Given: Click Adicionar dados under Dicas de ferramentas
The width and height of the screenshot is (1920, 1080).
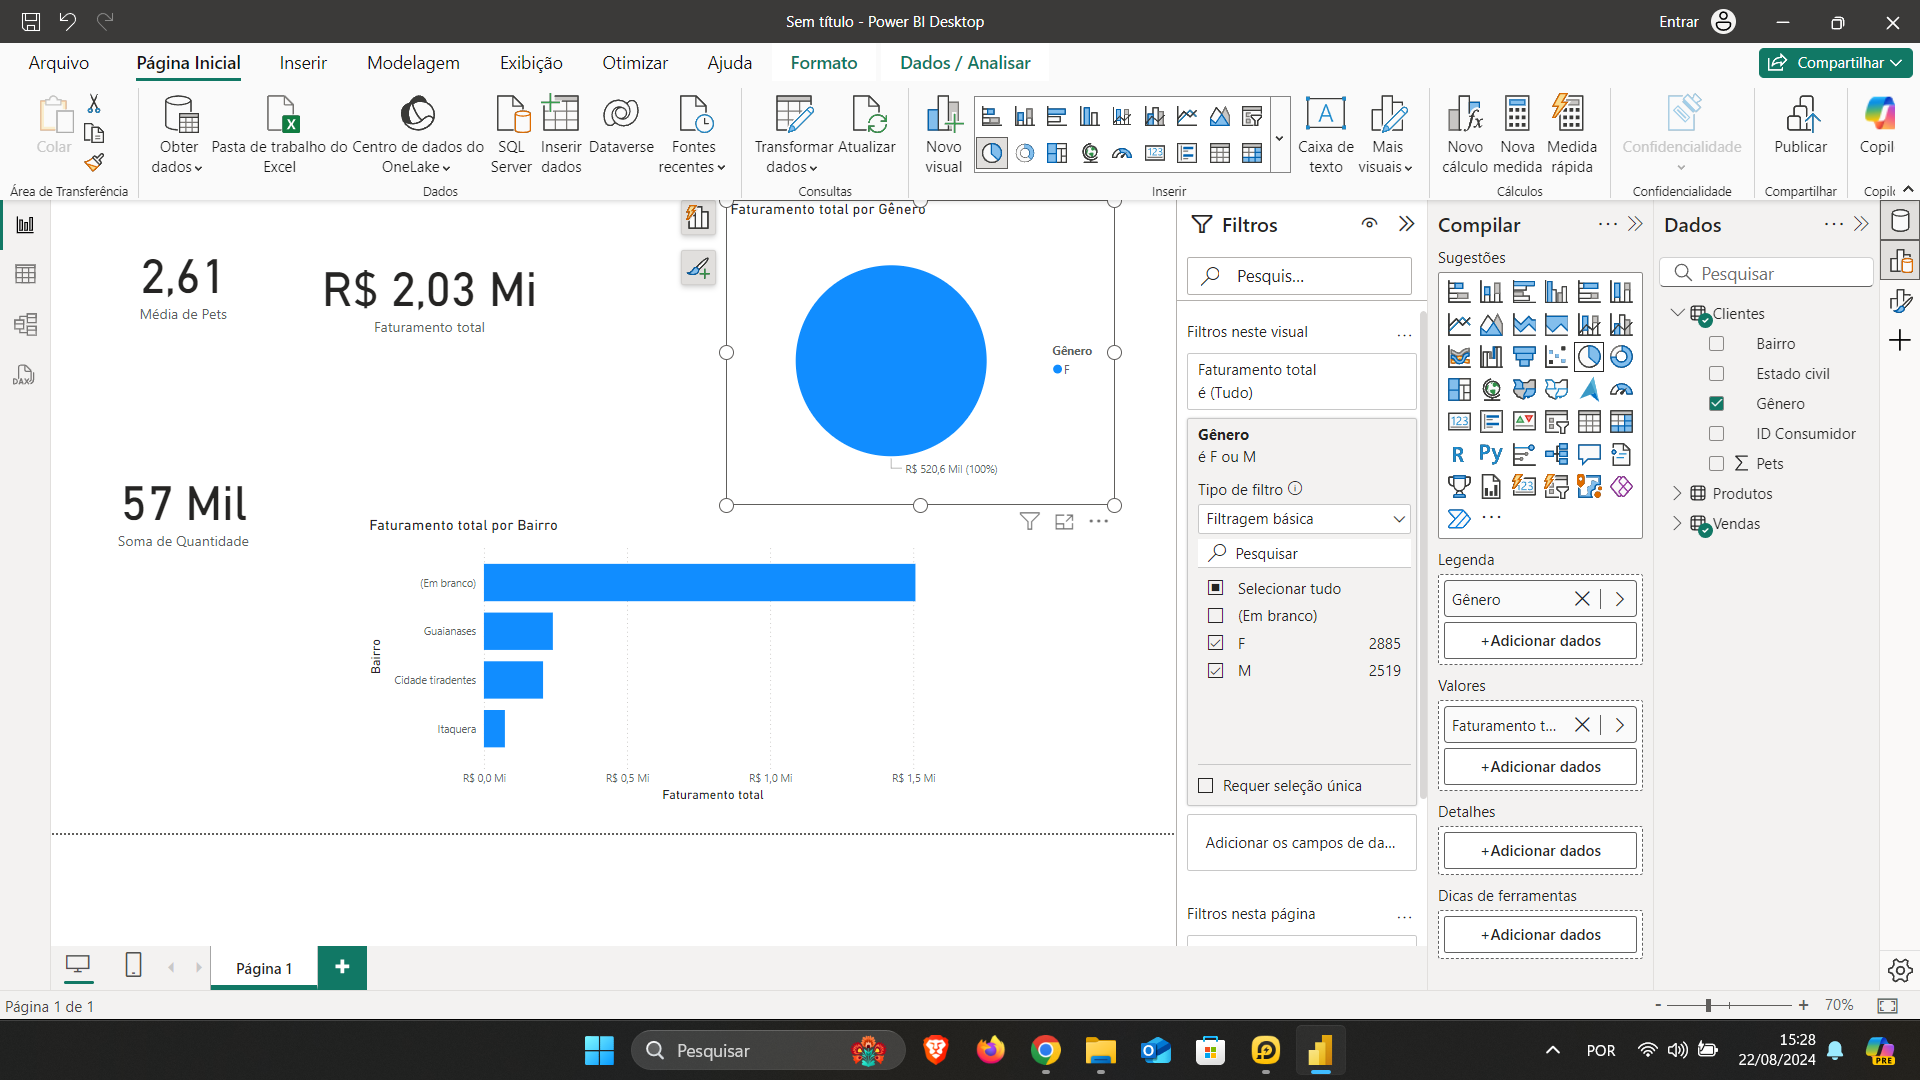Looking at the screenshot, I should (x=1540, y=935).
